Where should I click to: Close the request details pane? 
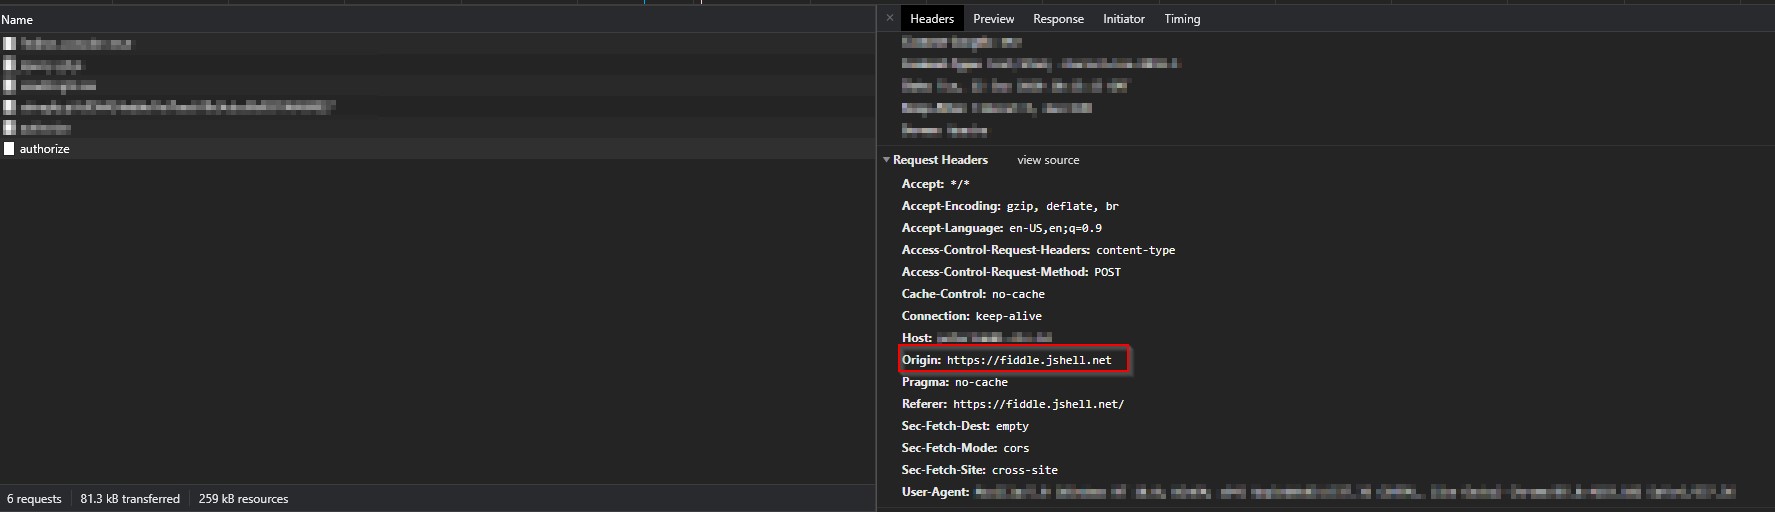890,18
